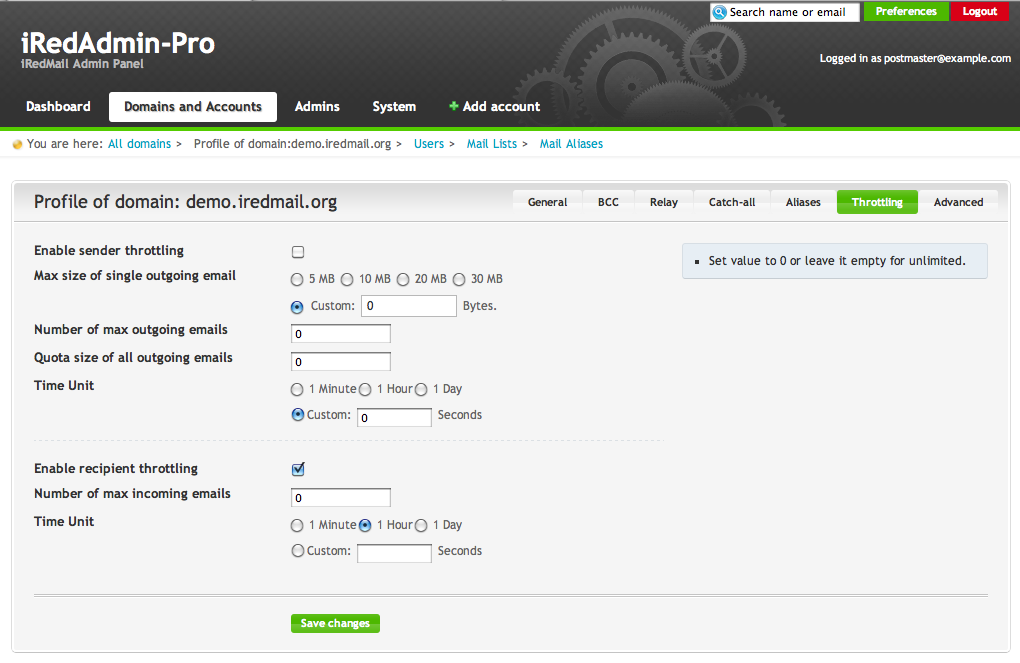The height and width of the screenshot is (663, 1020).
Task: Switch to the Catch-all tab
Action: click(x=732, y=202)
